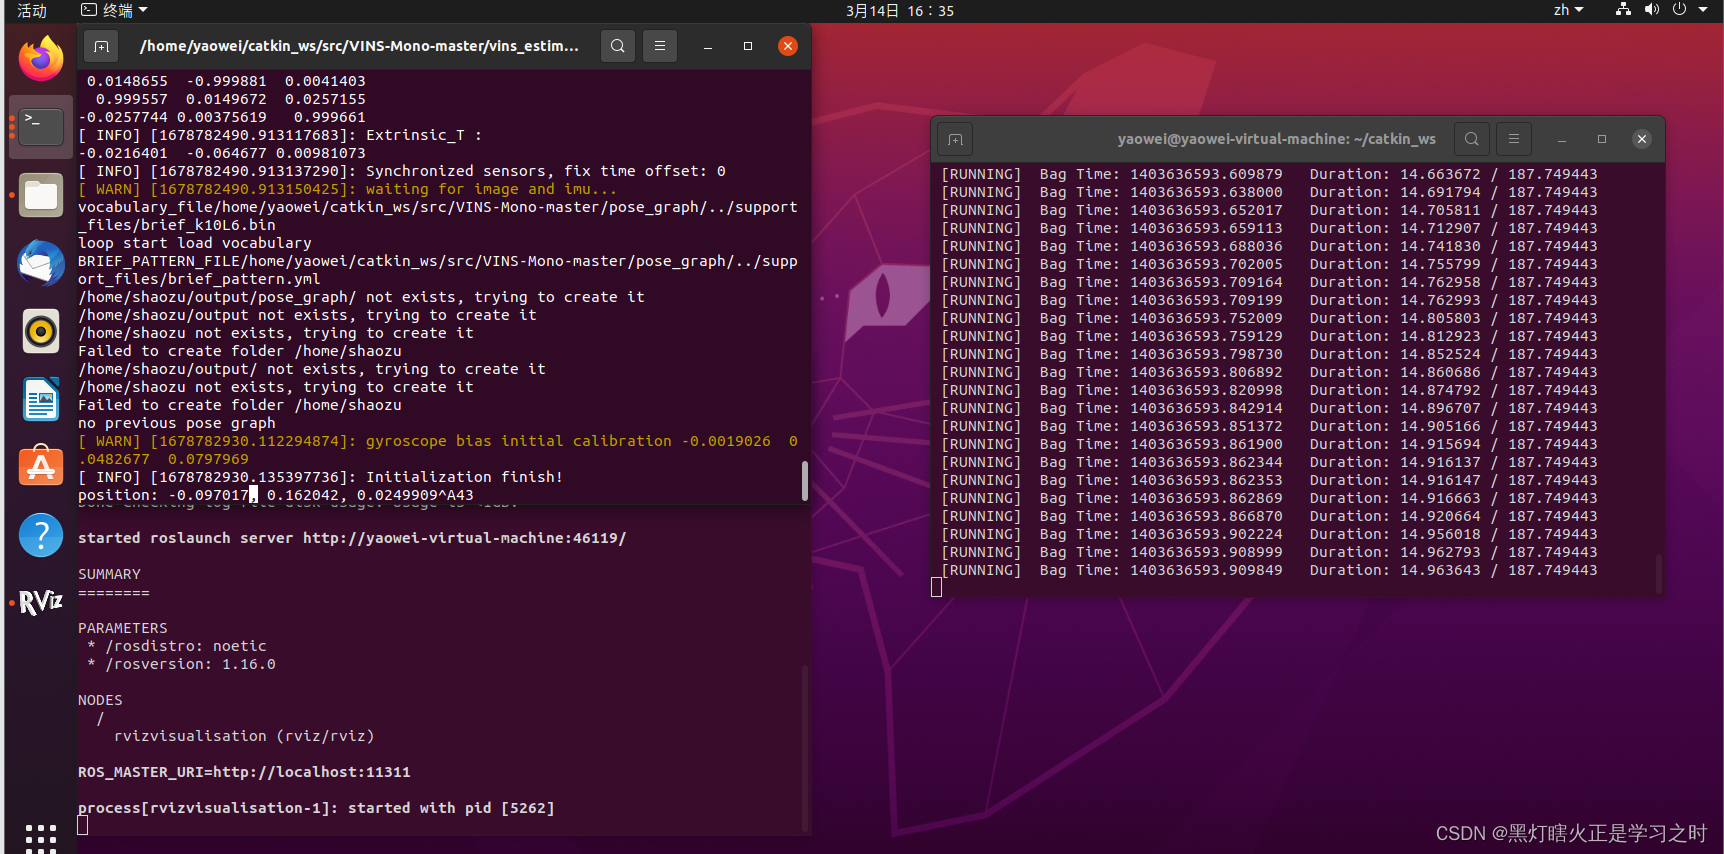Click NODES heading in roslaunch output
The height and width of the screenshot is (854, 1724).
click(100, 700)
